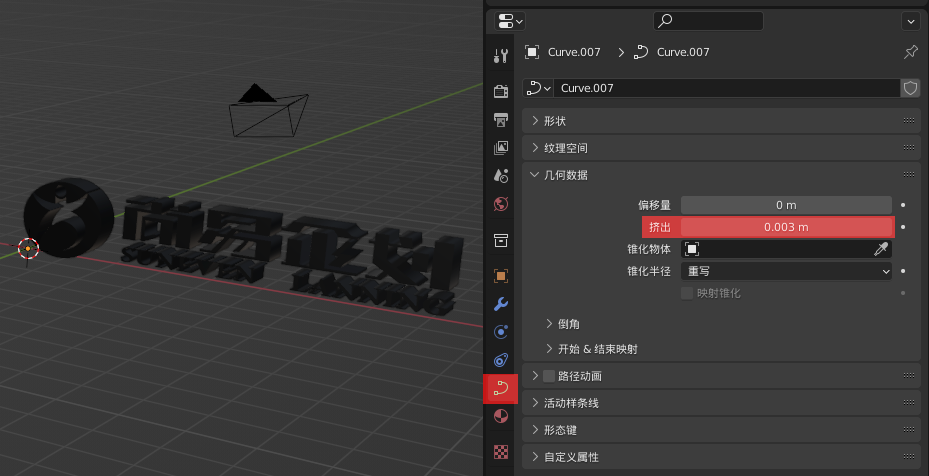929x476 pixels.
Task: Click the properties search box
Action: 708,20
